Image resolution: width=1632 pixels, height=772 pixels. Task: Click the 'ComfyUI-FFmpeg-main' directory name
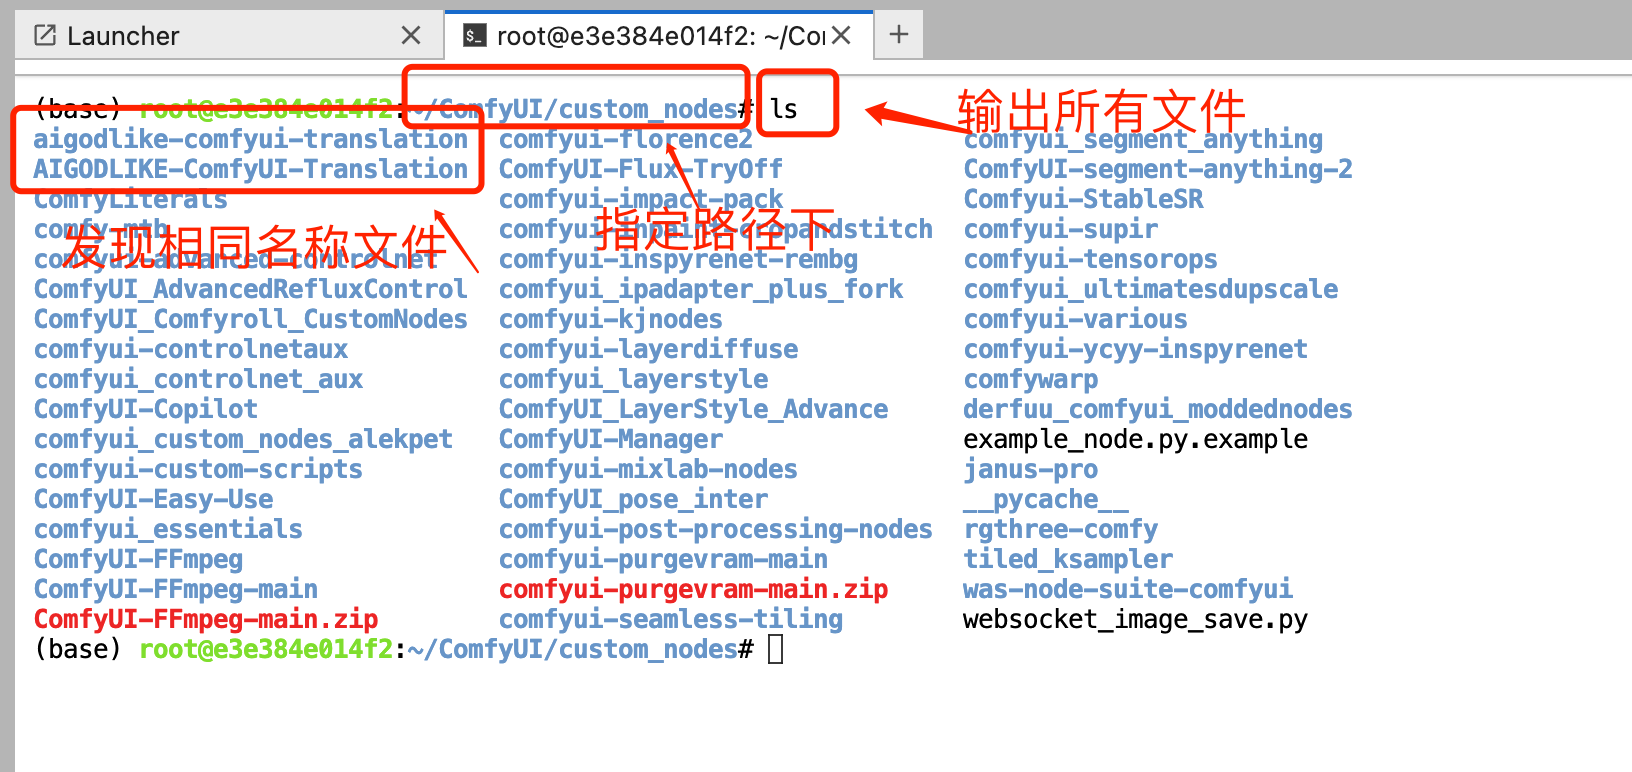pyautogui.click(x=176, y=589)
